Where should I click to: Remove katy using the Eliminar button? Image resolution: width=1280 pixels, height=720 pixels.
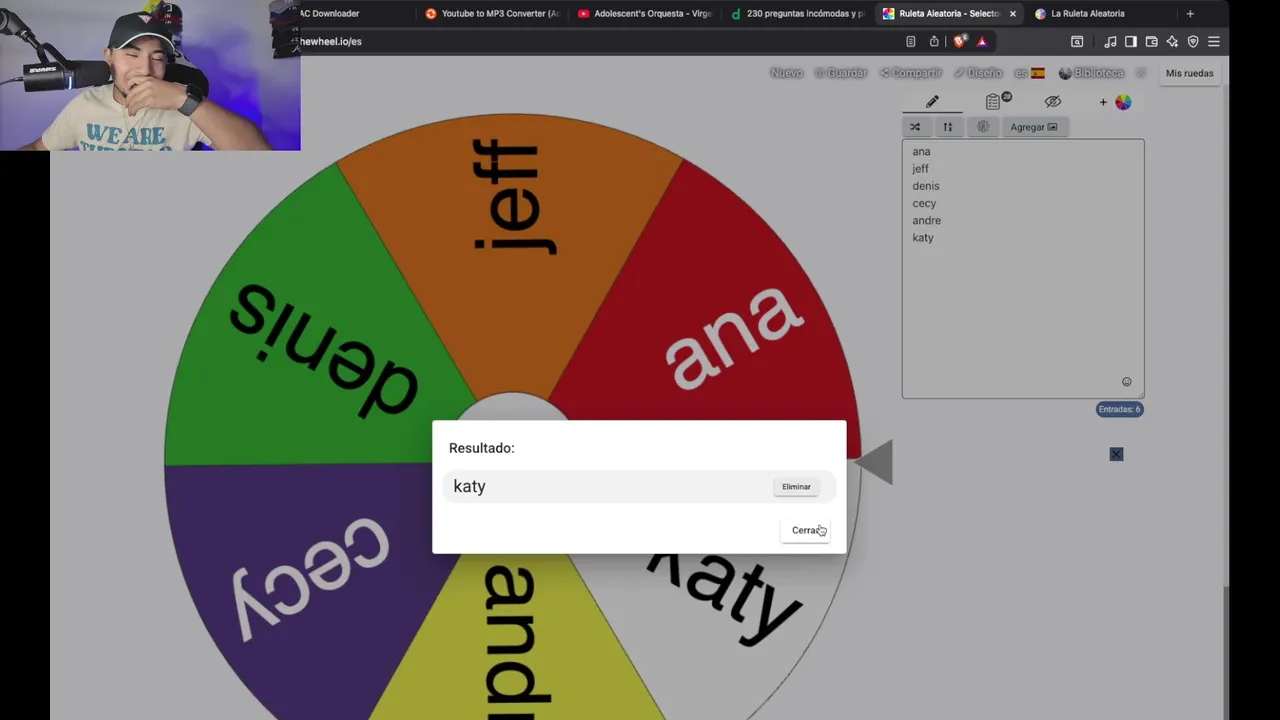(796, 487)
